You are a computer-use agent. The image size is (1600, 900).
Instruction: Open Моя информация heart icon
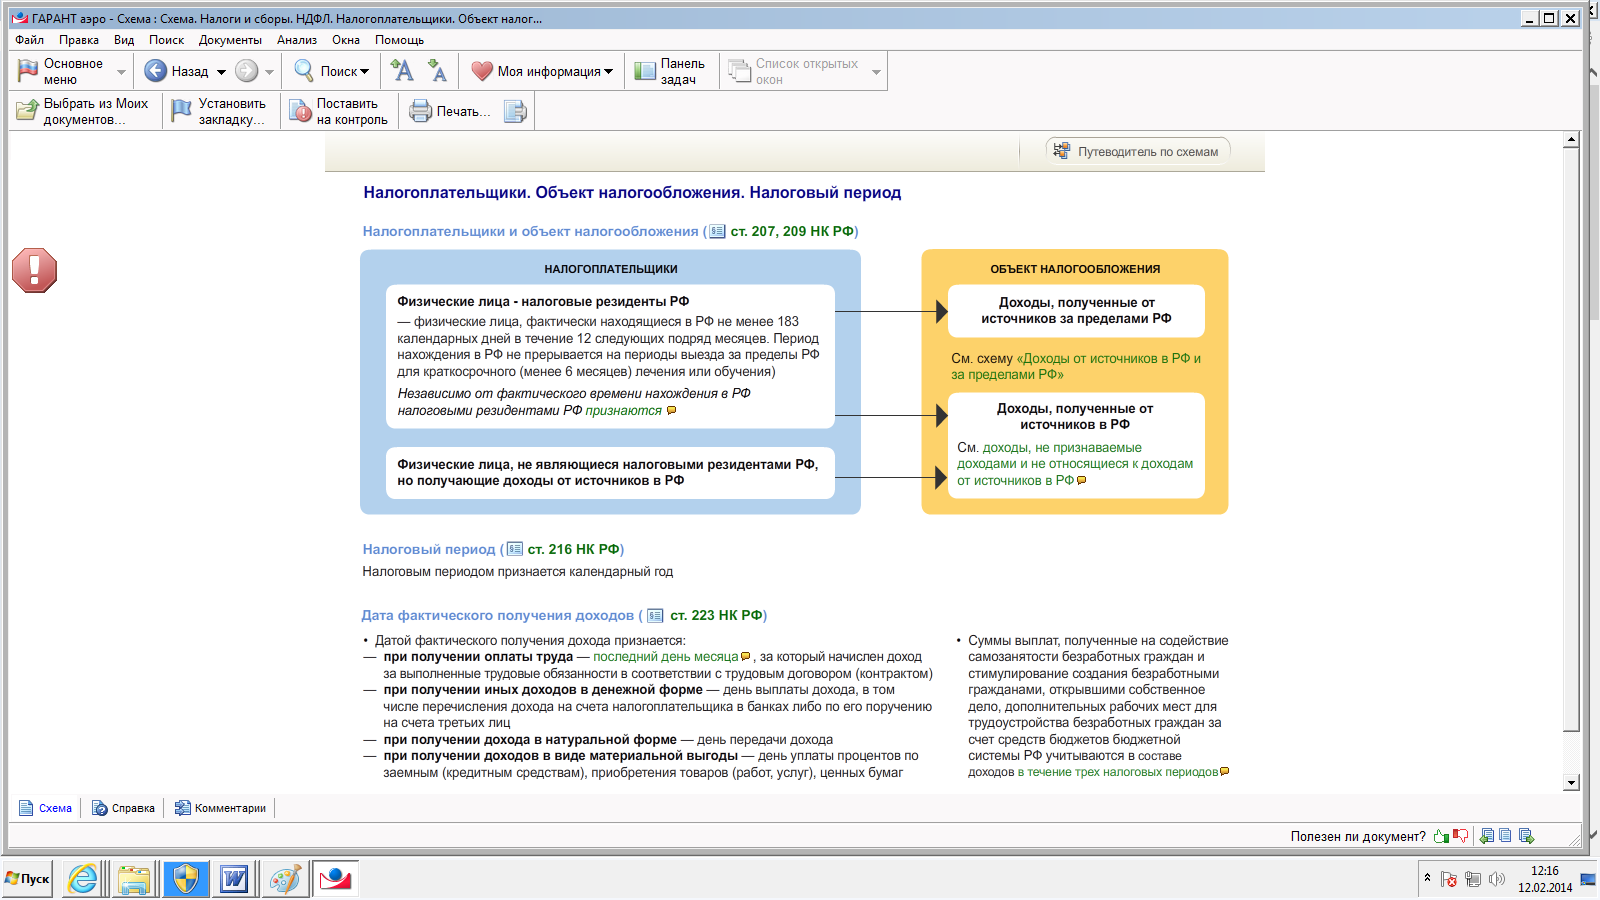click(x=482, y=71)
